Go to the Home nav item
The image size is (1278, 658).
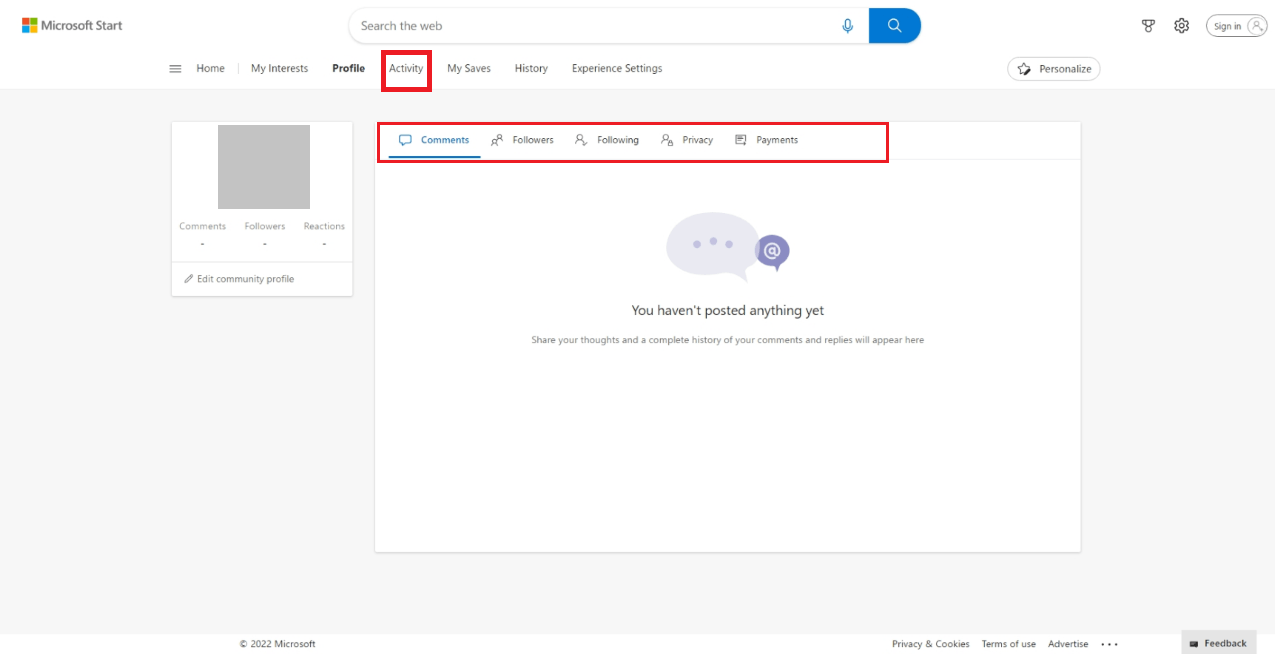(x=210, y=69)
